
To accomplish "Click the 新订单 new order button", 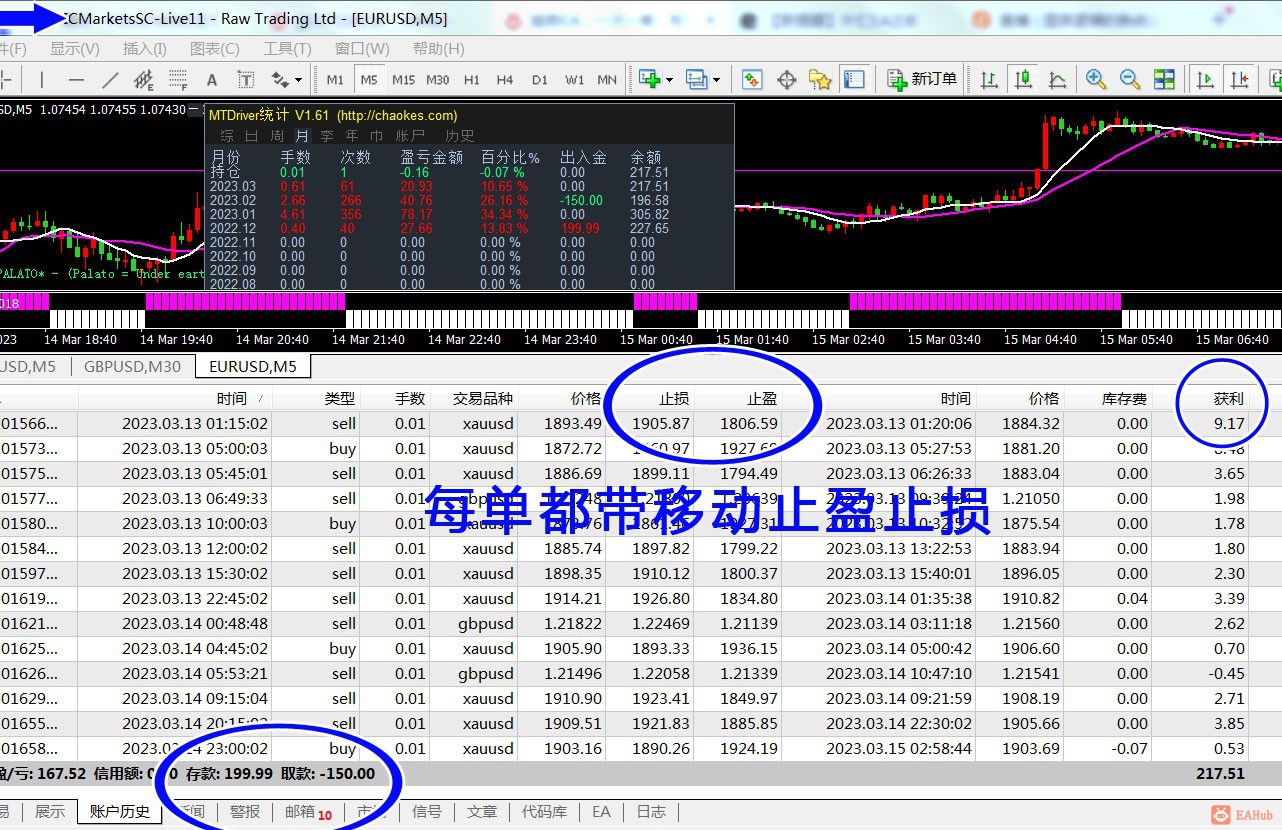I will 922,80.
